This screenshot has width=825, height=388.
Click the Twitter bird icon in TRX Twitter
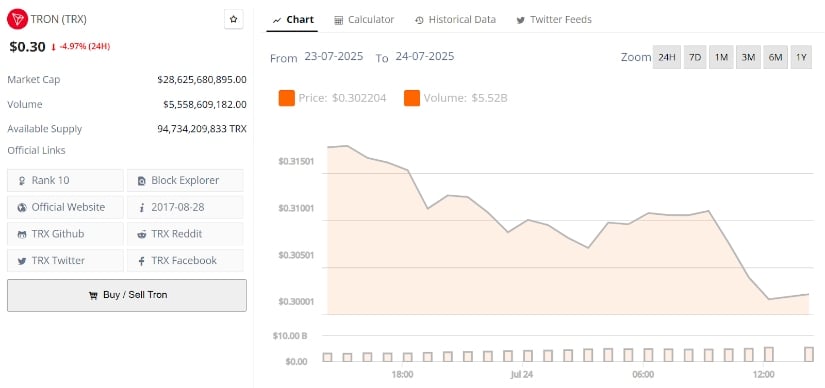22,261
